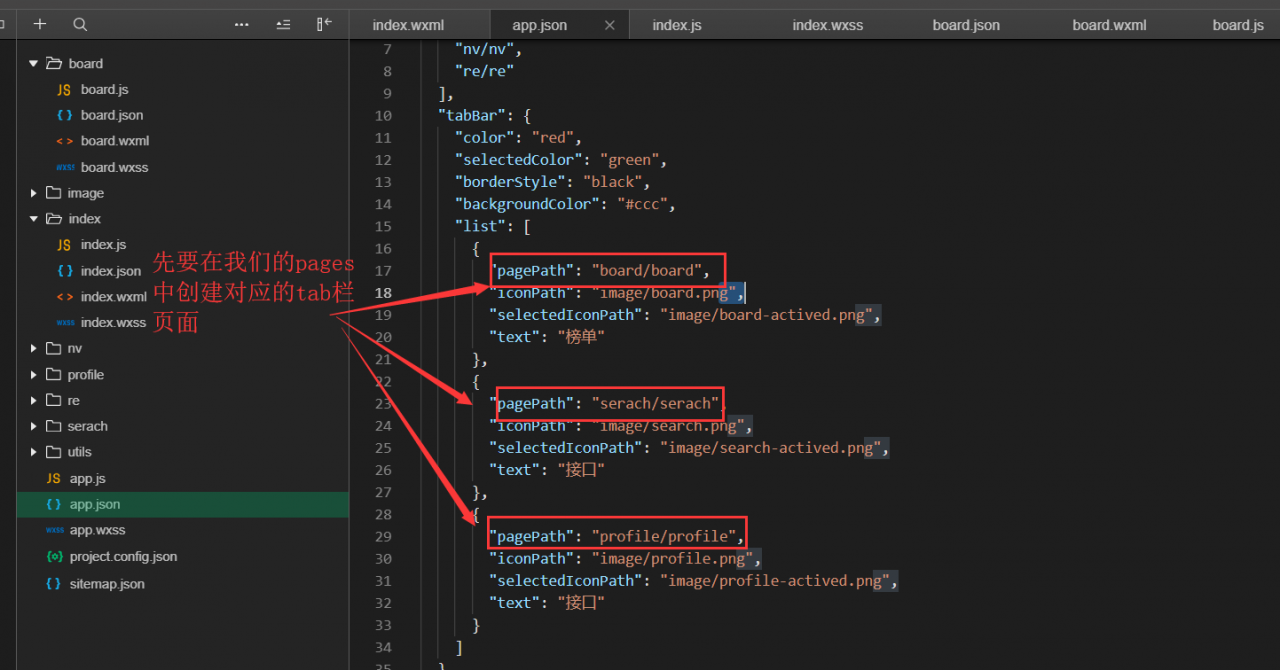Click the folder icon beside board

[54, 63]
